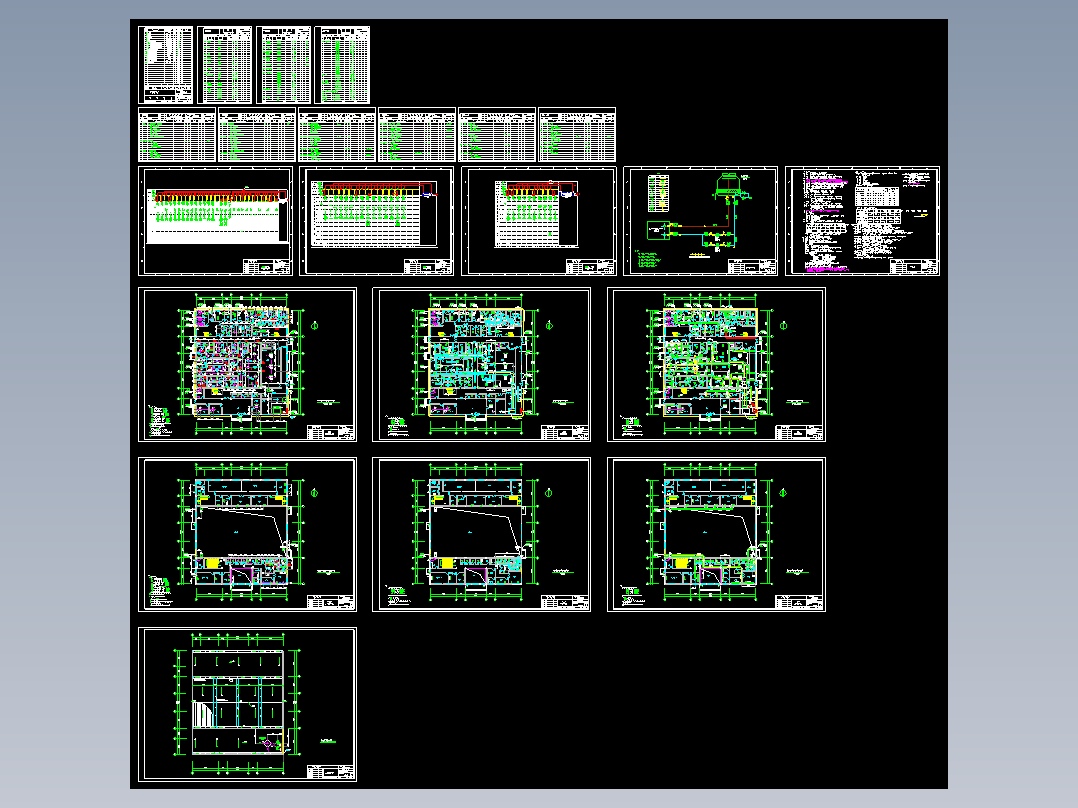Click the green legend on the magenta piping plan
This screenshot has height=808, width=1078.
[159, 420]
